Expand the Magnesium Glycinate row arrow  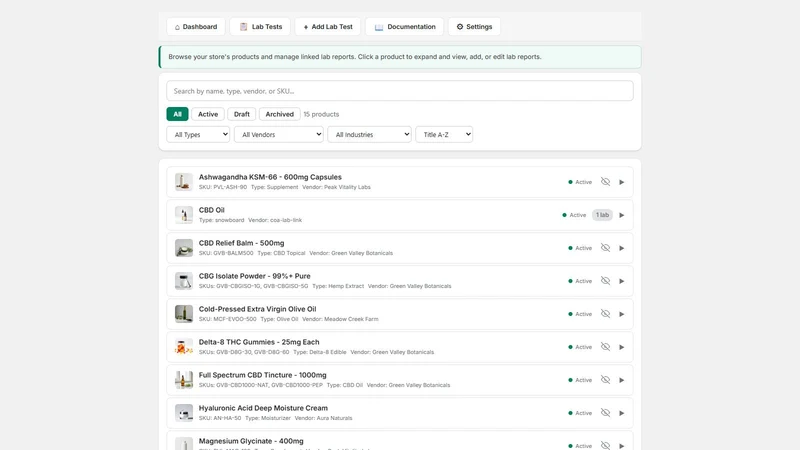pos(621,446)
